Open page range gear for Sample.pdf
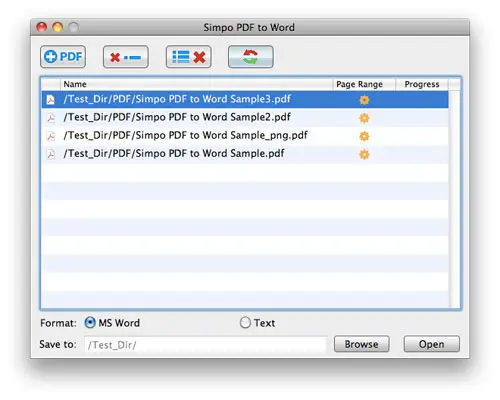This screenshot has width=500, height=400. pos(364,154)
